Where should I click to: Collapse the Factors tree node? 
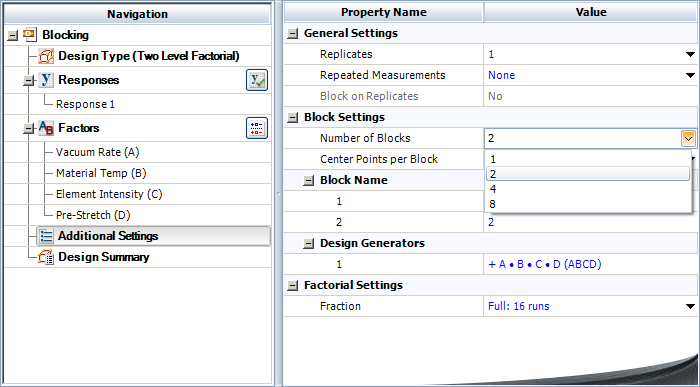(x=29, y=129)
